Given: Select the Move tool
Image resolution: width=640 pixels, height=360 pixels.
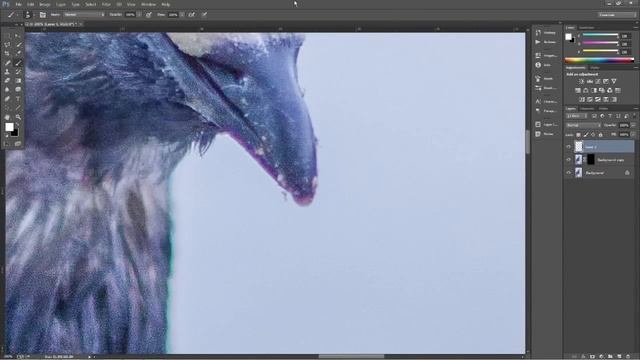Looking at the screenshot, I should click(18, 36).
